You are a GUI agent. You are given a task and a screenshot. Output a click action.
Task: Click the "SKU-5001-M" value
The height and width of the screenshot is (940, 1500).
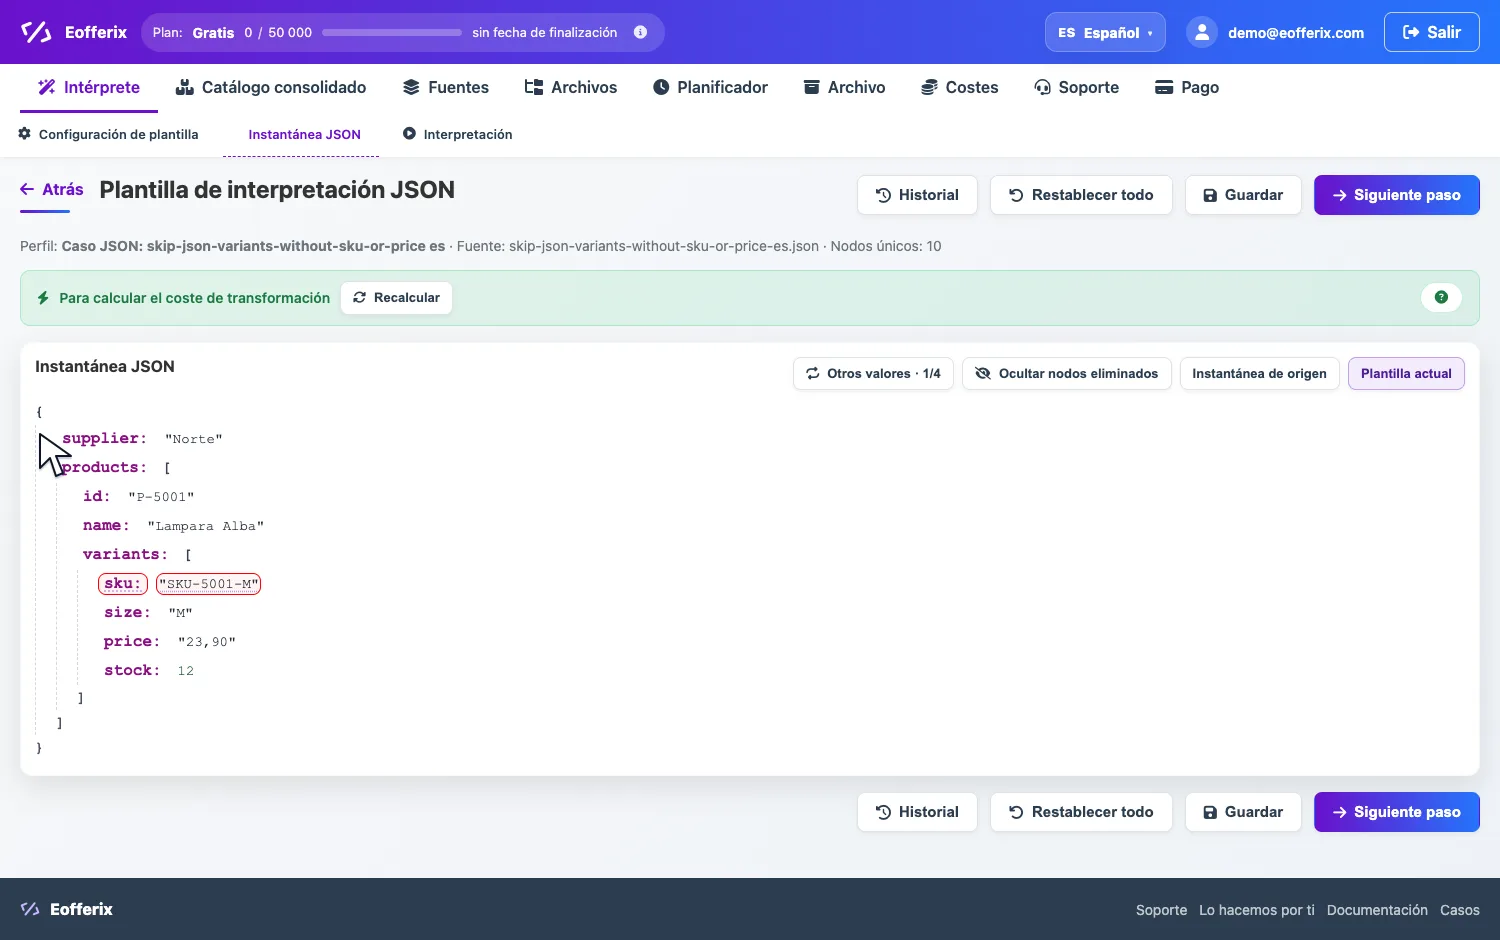[209, 583]
